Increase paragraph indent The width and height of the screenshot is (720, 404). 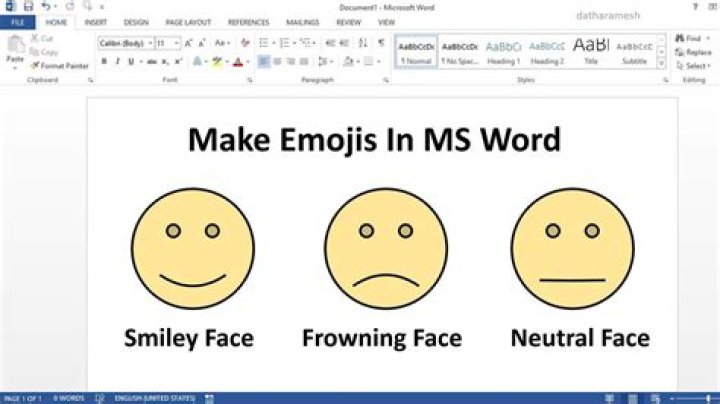344,43
